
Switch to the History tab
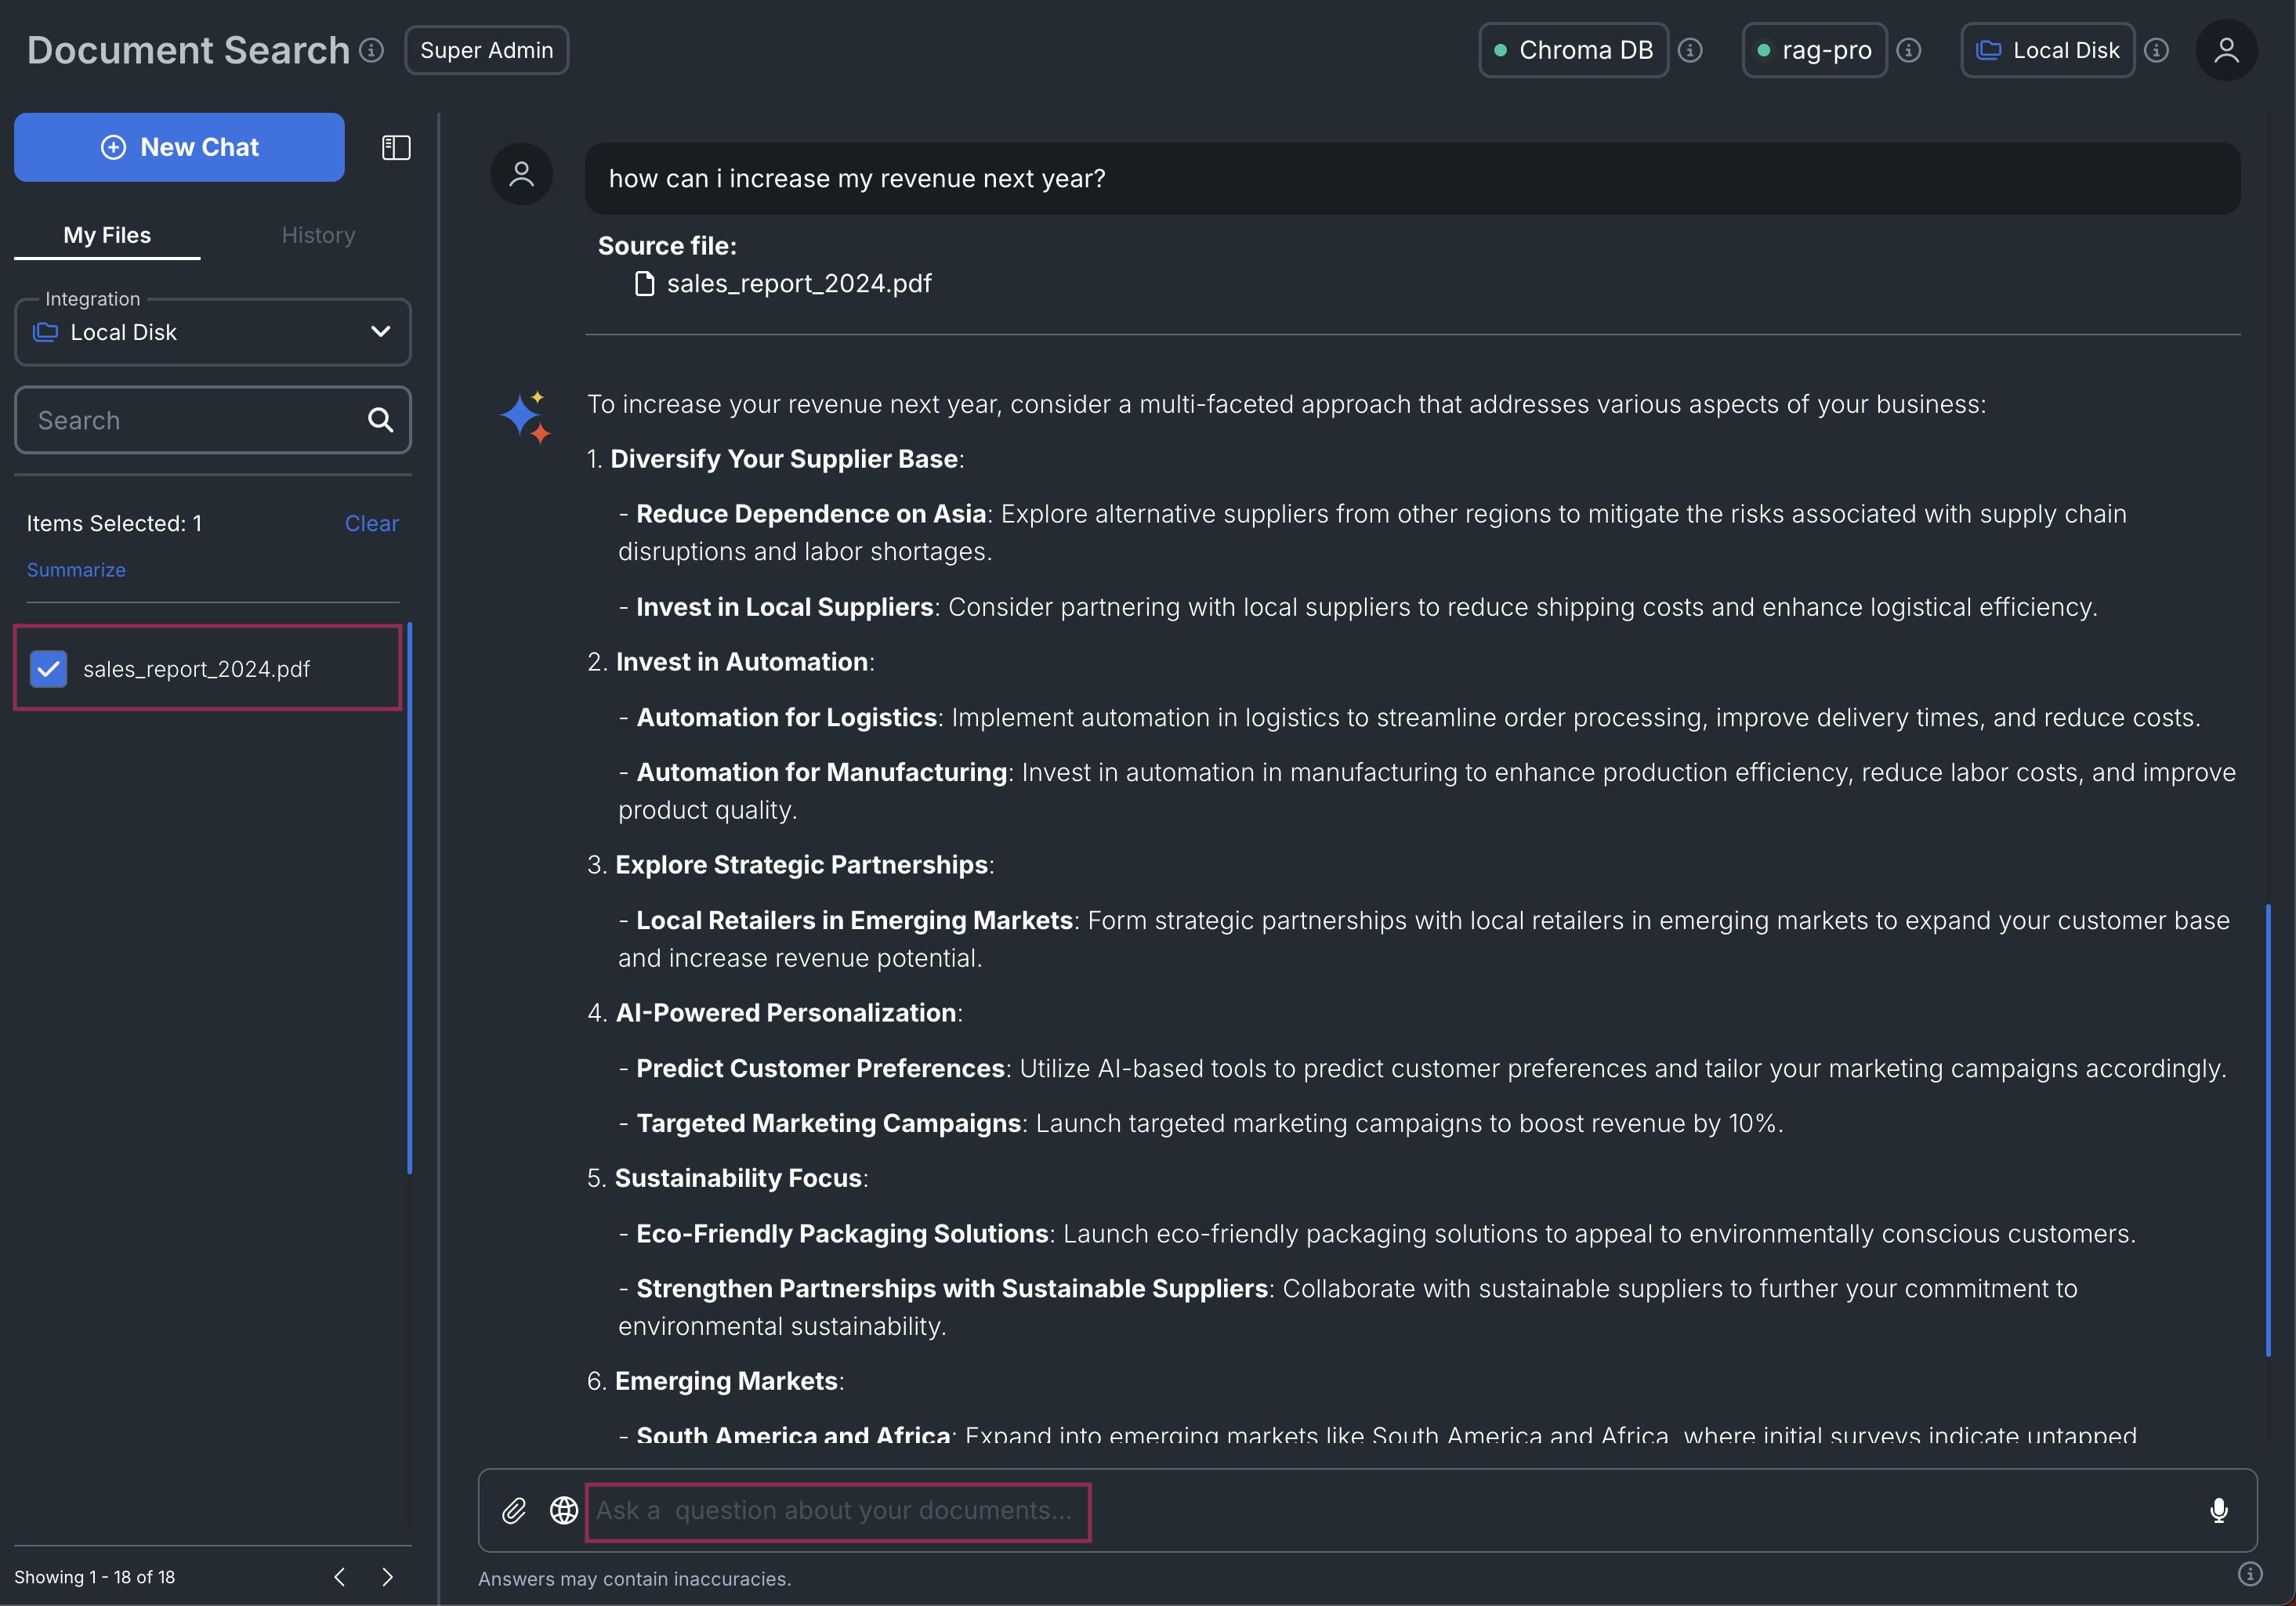318,235
